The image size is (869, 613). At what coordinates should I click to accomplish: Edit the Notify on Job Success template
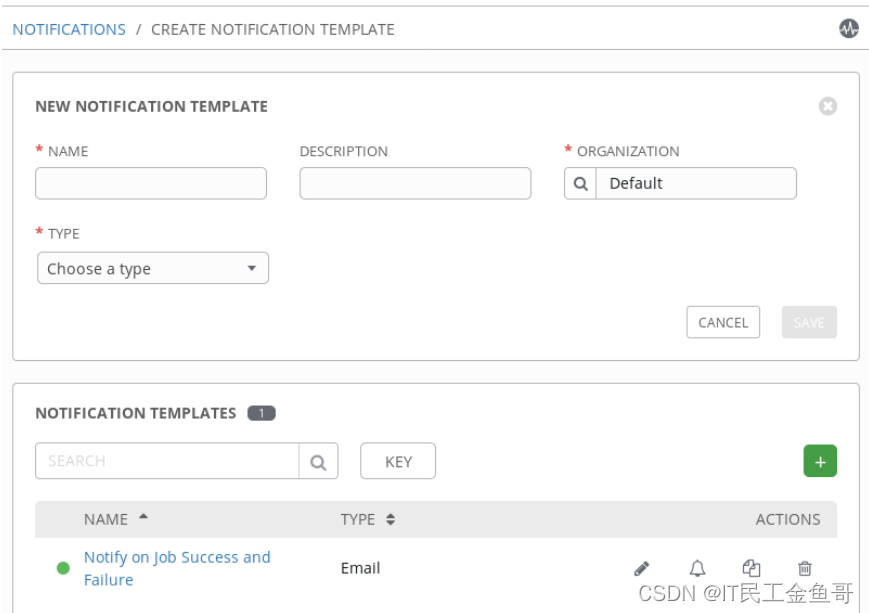pyautogui.click(x=641, y=568)
